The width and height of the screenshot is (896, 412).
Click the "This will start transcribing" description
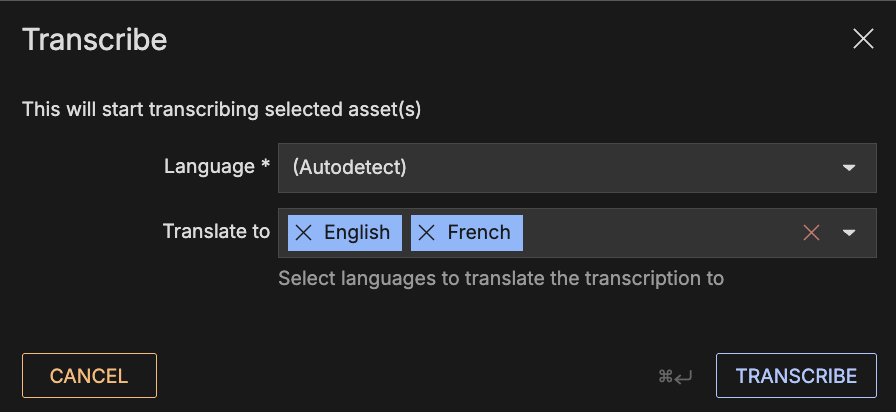221,109
